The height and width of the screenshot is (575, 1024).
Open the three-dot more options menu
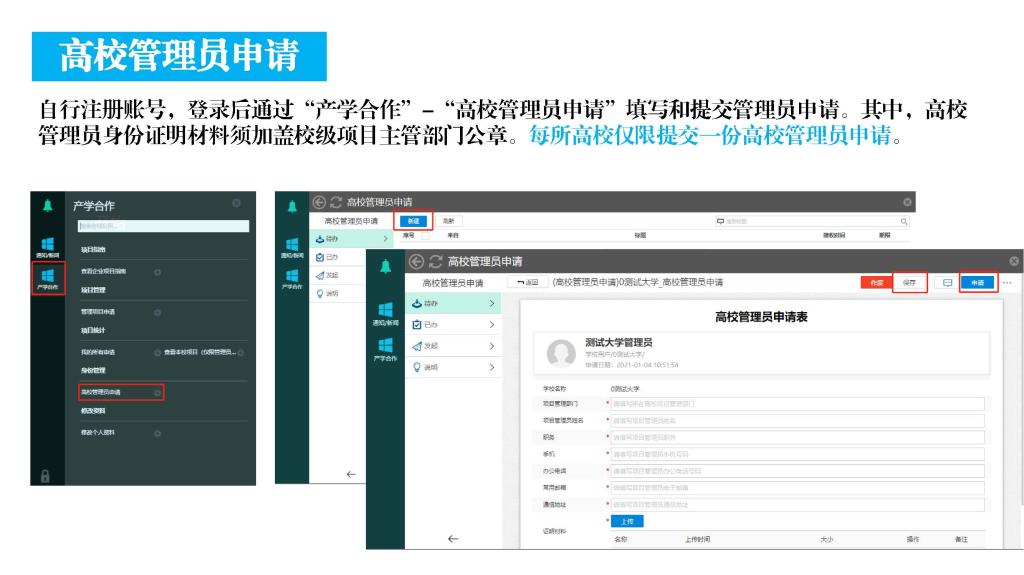[x=1007, y=283]
